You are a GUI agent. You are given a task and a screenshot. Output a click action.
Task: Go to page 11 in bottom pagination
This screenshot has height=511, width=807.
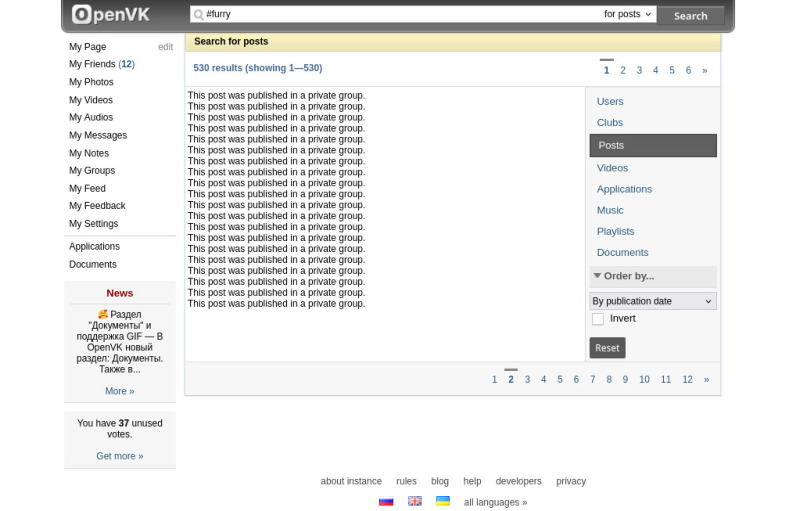[x=666, y=380]
